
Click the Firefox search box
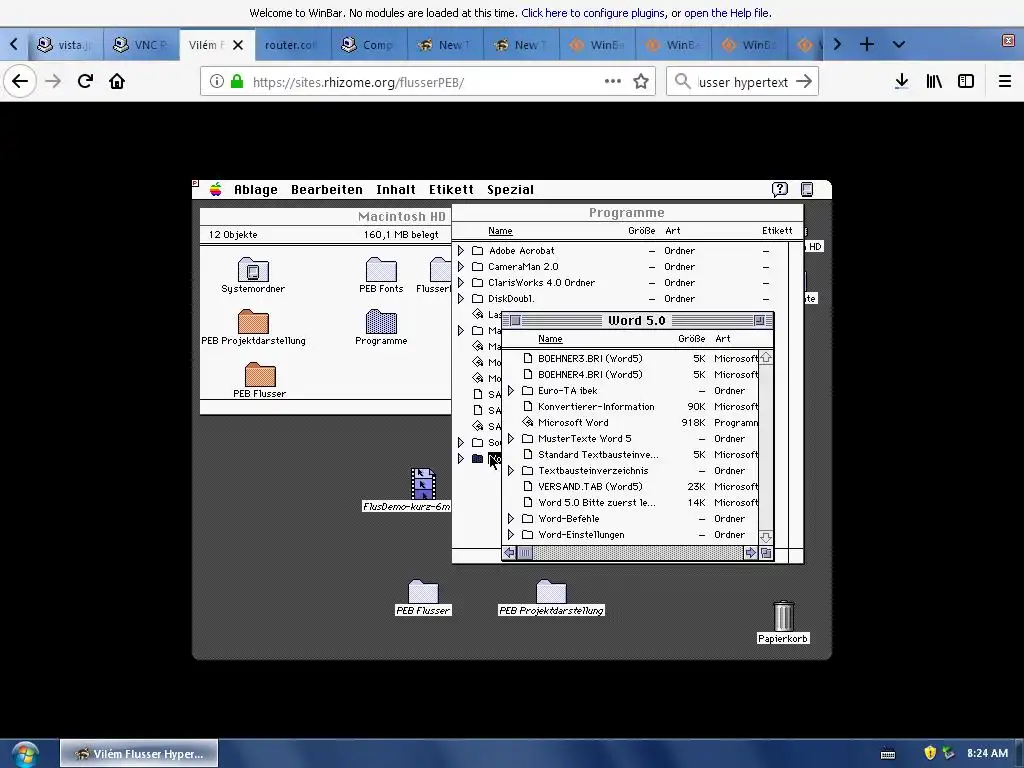(743, 82)
